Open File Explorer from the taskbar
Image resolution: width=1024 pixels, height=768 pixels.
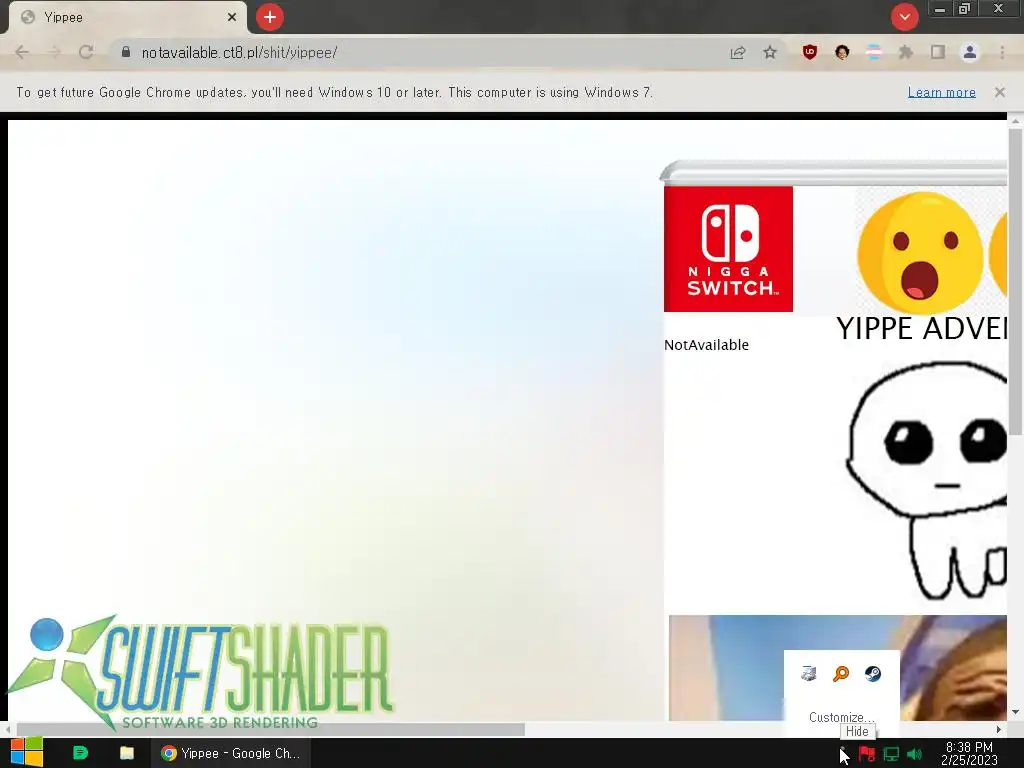pyautogui.click(x=127, y=753)
